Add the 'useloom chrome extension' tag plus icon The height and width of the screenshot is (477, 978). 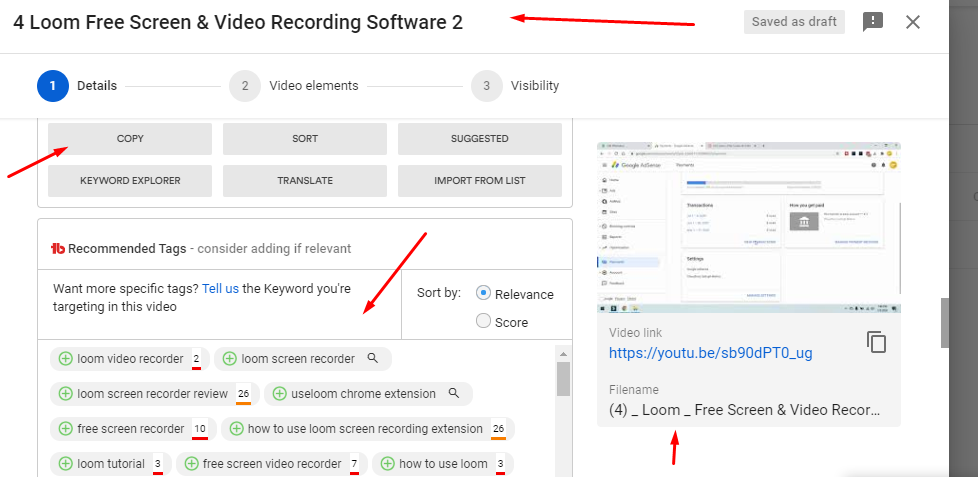point(279,393)
